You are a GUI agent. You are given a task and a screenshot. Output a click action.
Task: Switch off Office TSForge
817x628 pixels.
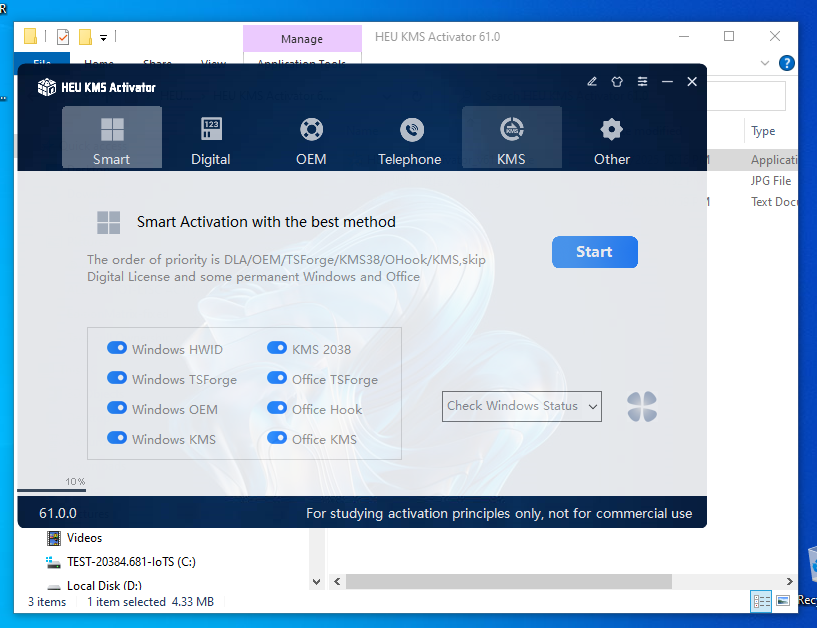click(277, 378)
